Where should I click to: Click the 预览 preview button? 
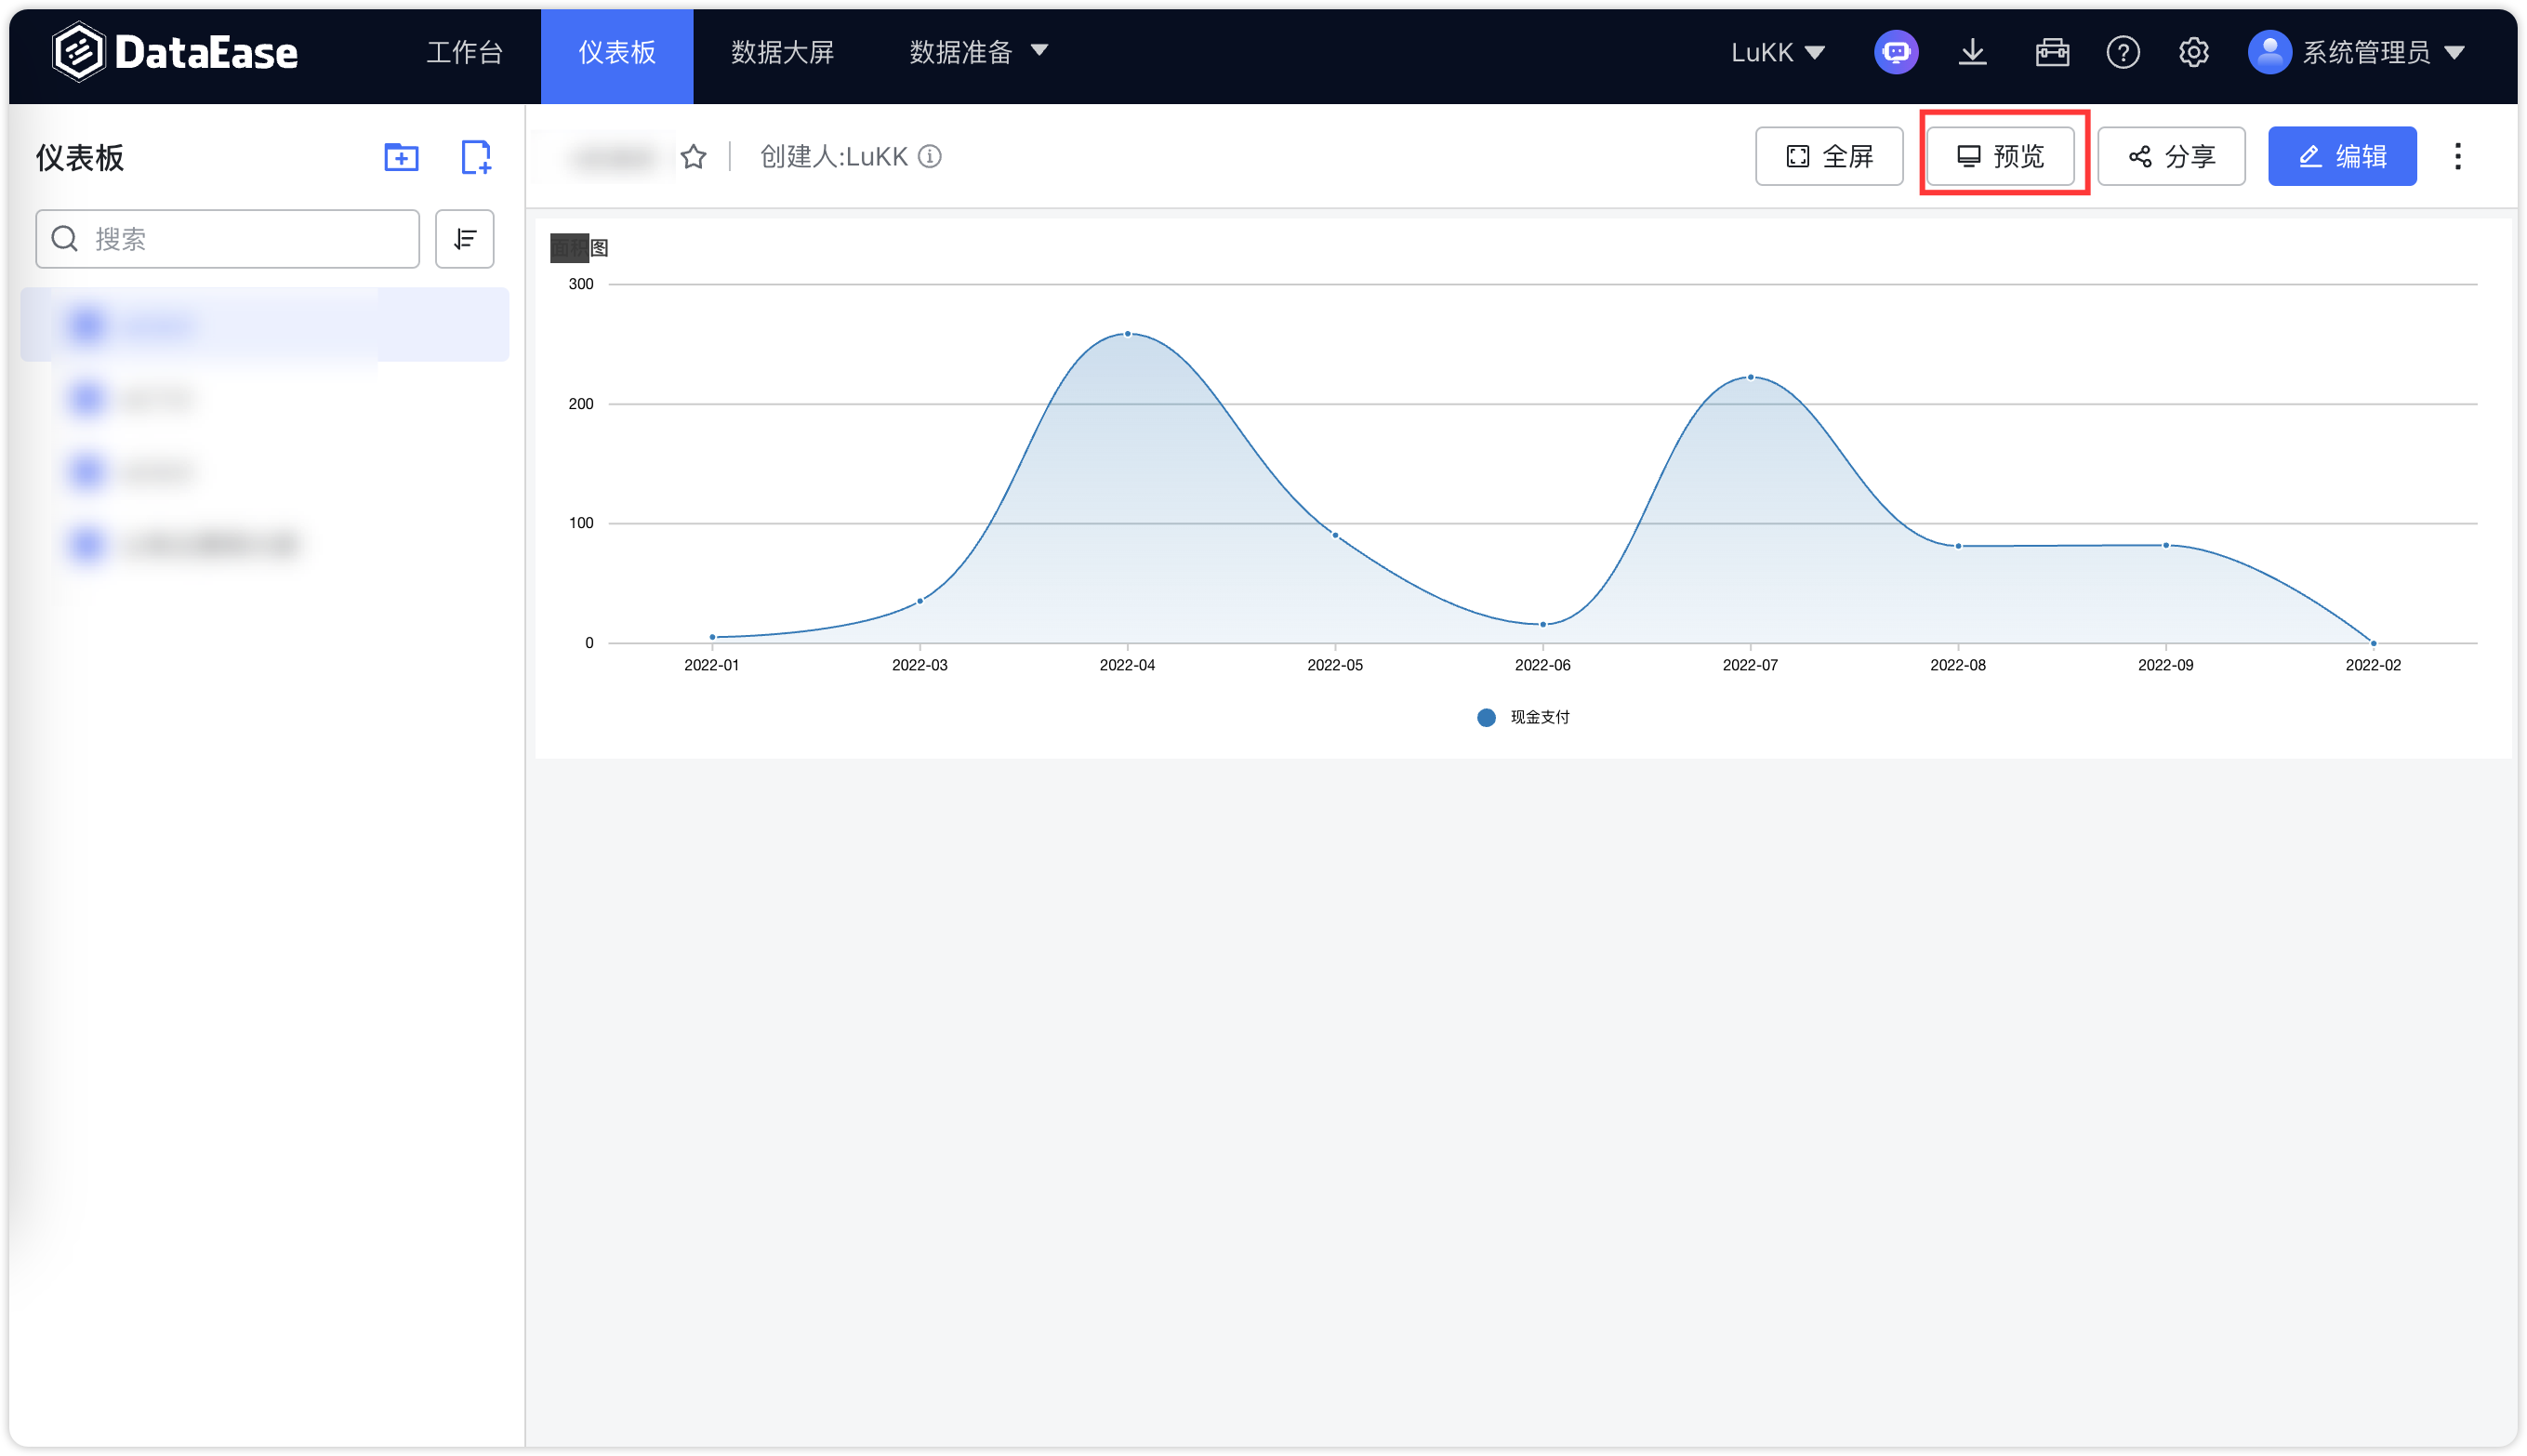tap(2000, 156)
